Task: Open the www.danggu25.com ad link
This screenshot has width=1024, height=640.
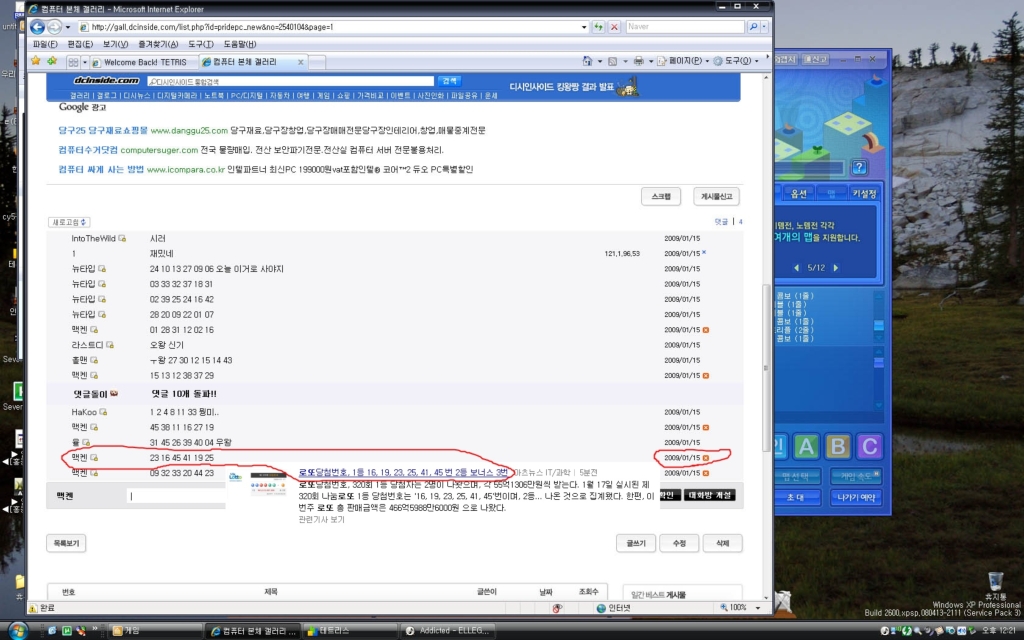Action: [189, 131]
